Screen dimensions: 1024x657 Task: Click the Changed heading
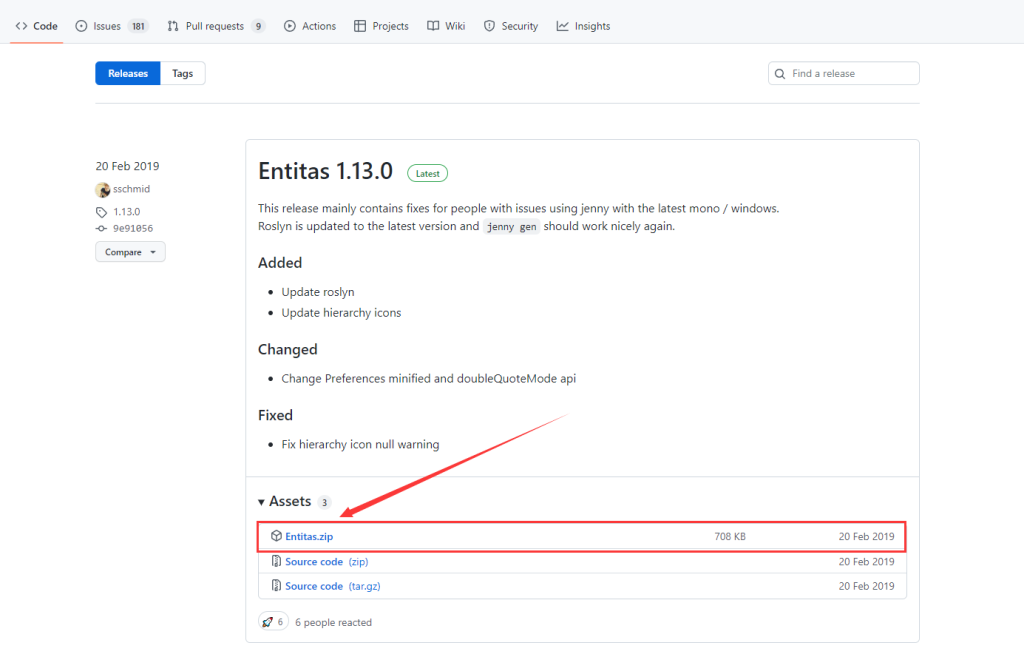coord(287,349)
